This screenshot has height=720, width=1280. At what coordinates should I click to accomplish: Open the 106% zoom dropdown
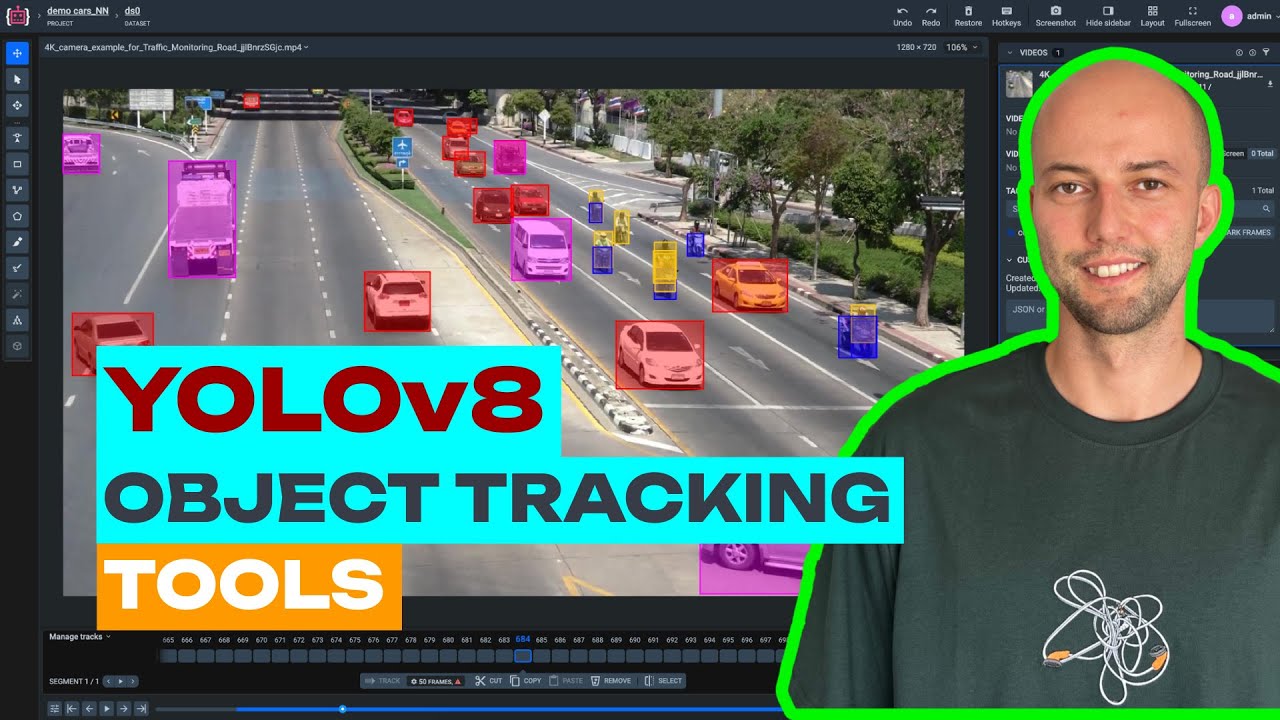point(960,47)
